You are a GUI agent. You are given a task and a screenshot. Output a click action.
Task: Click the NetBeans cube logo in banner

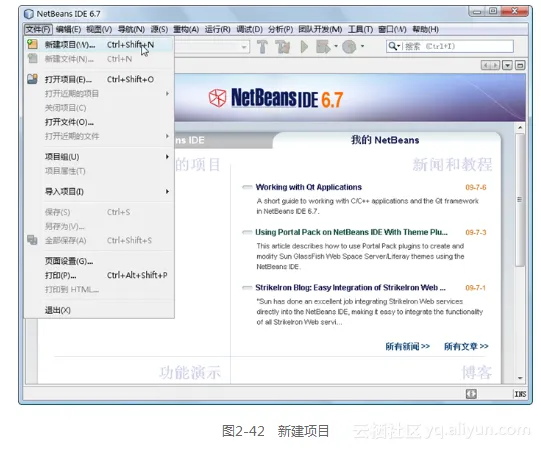(217, 98)
